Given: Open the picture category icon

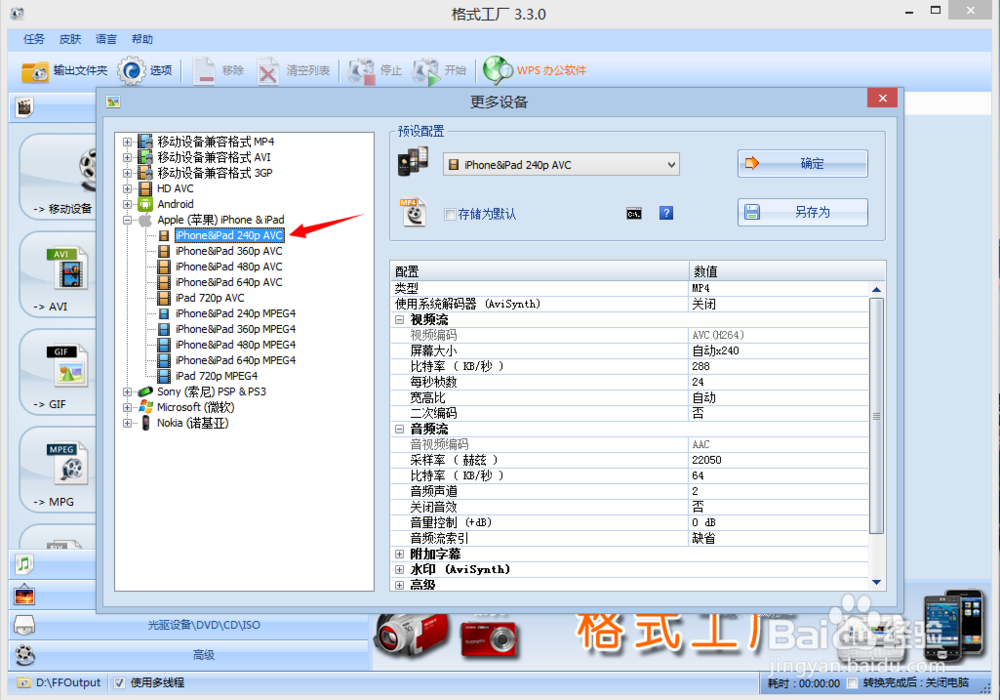Looking at the screenshot, I should coord(24,595).
